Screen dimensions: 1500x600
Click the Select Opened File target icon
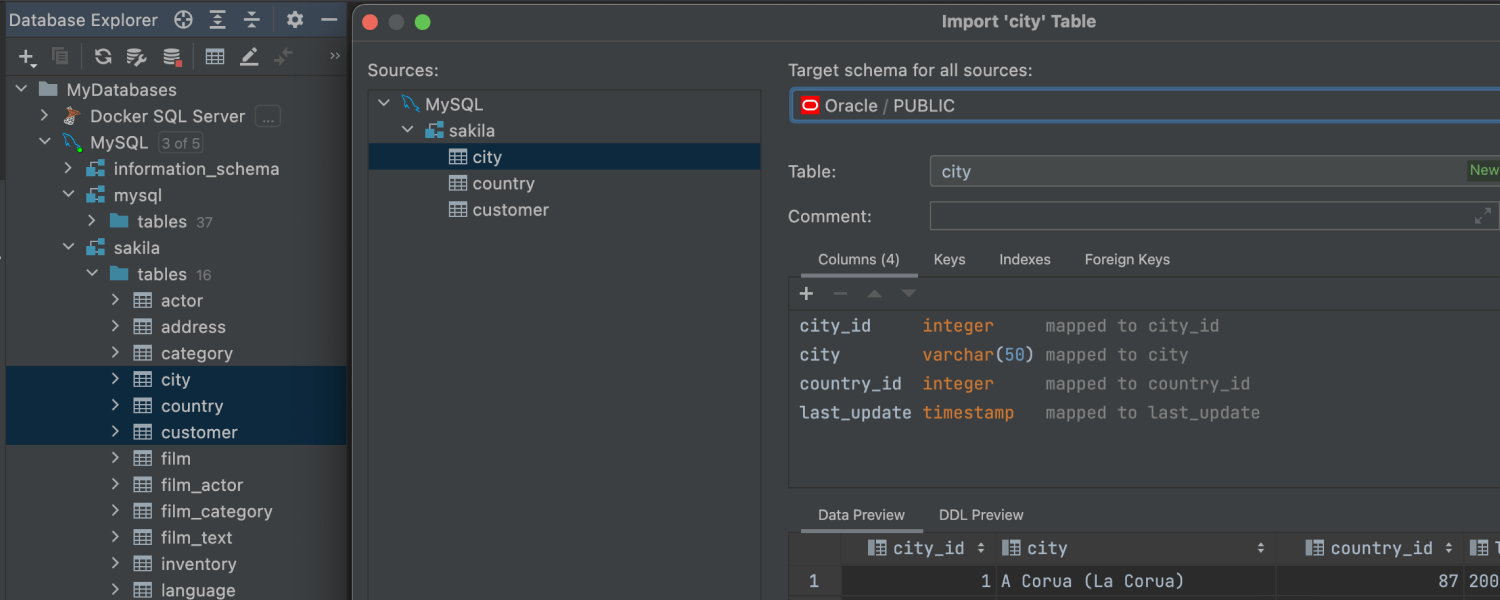[x=183, y=20]
